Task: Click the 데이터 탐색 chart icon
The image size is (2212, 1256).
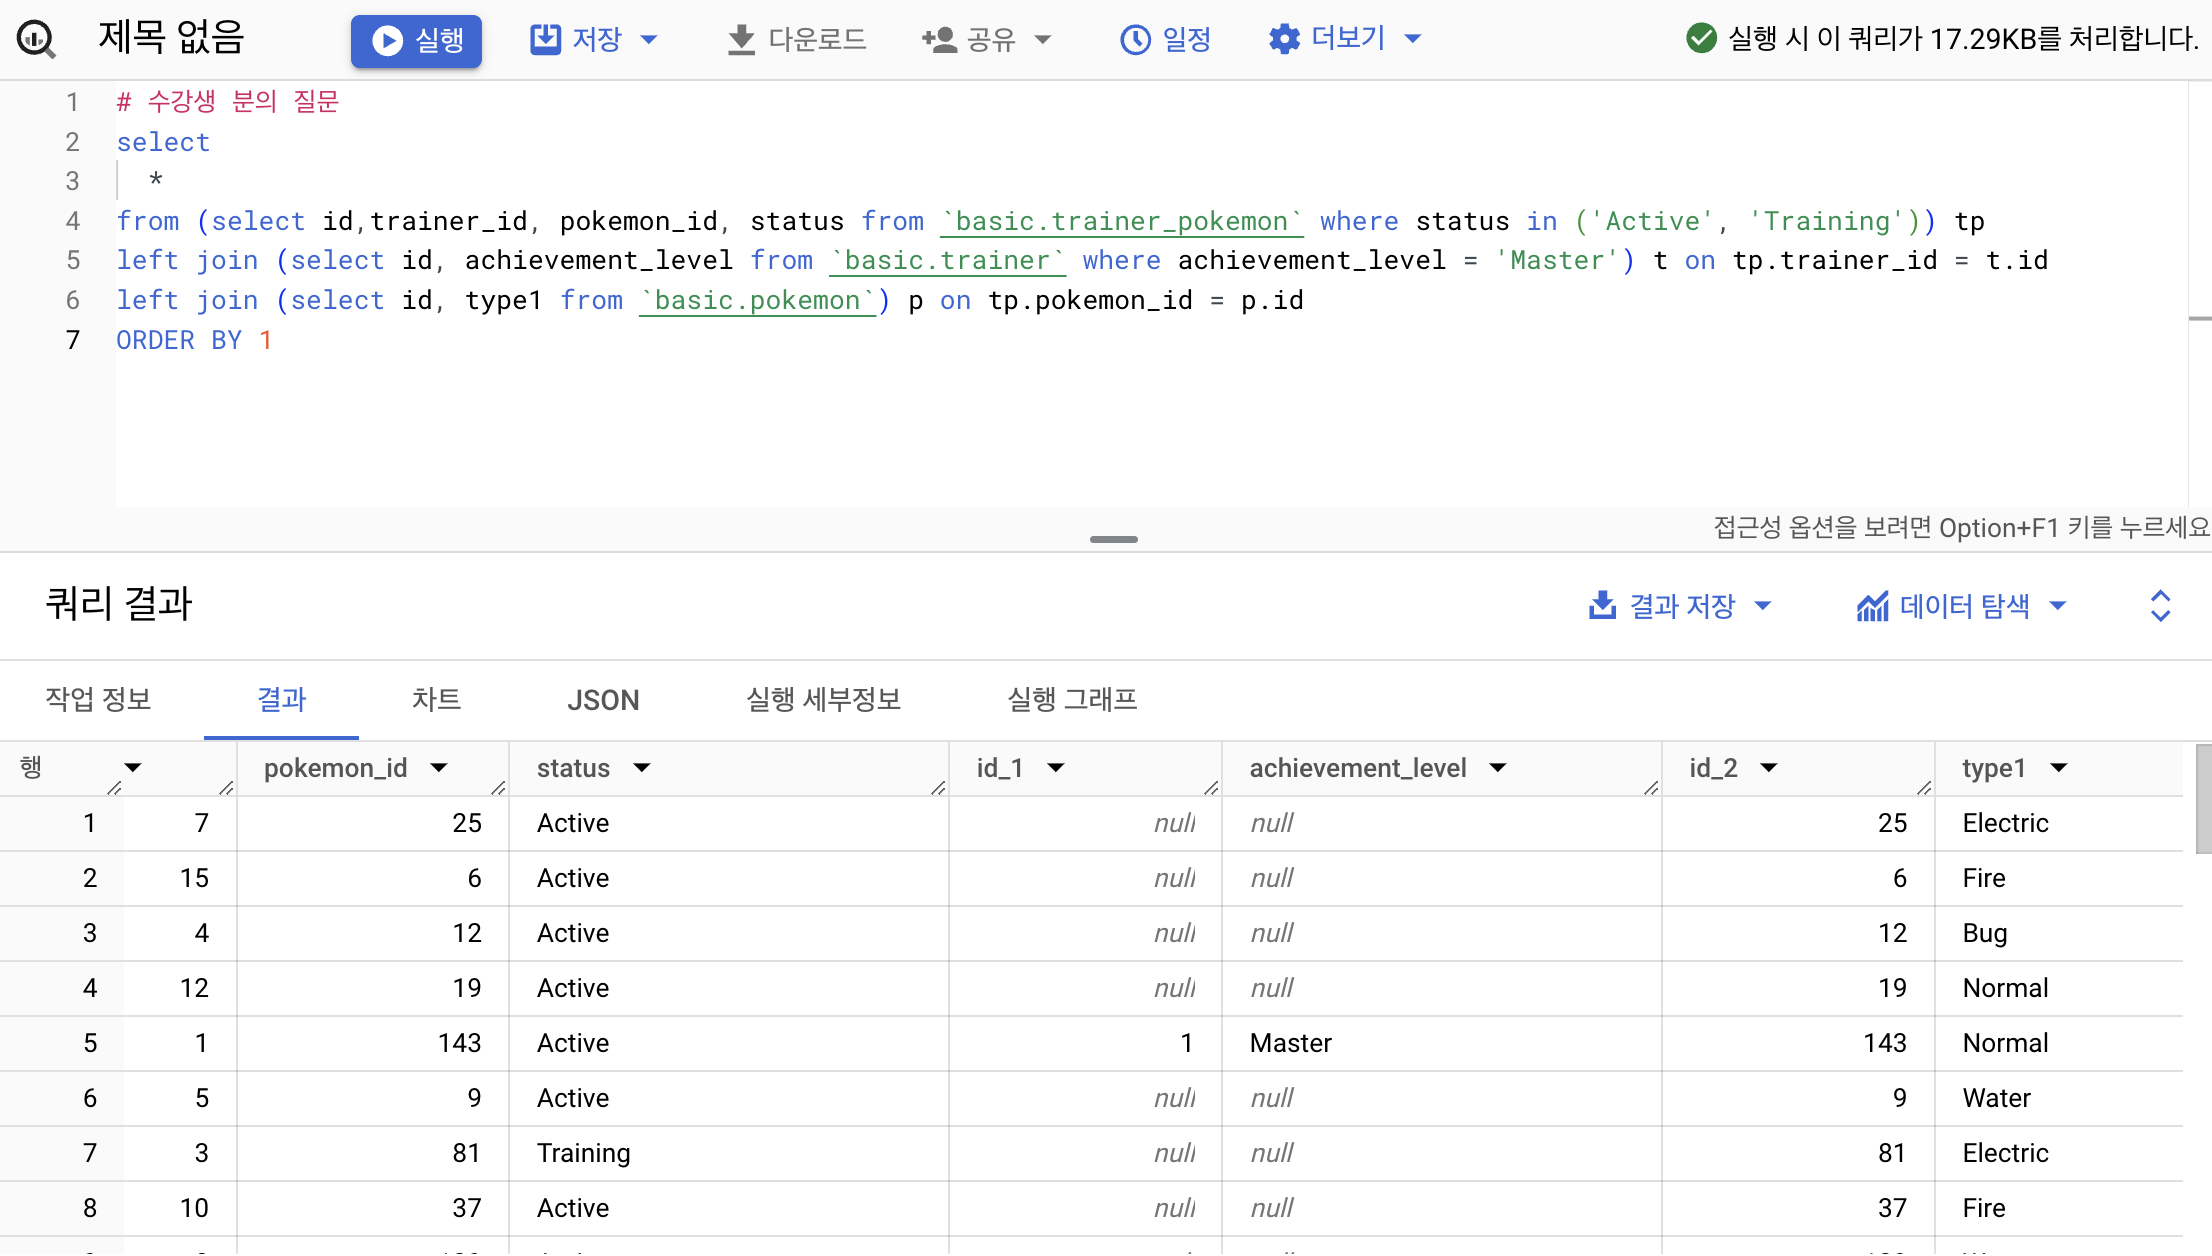Action: [x=1872, y=605]
